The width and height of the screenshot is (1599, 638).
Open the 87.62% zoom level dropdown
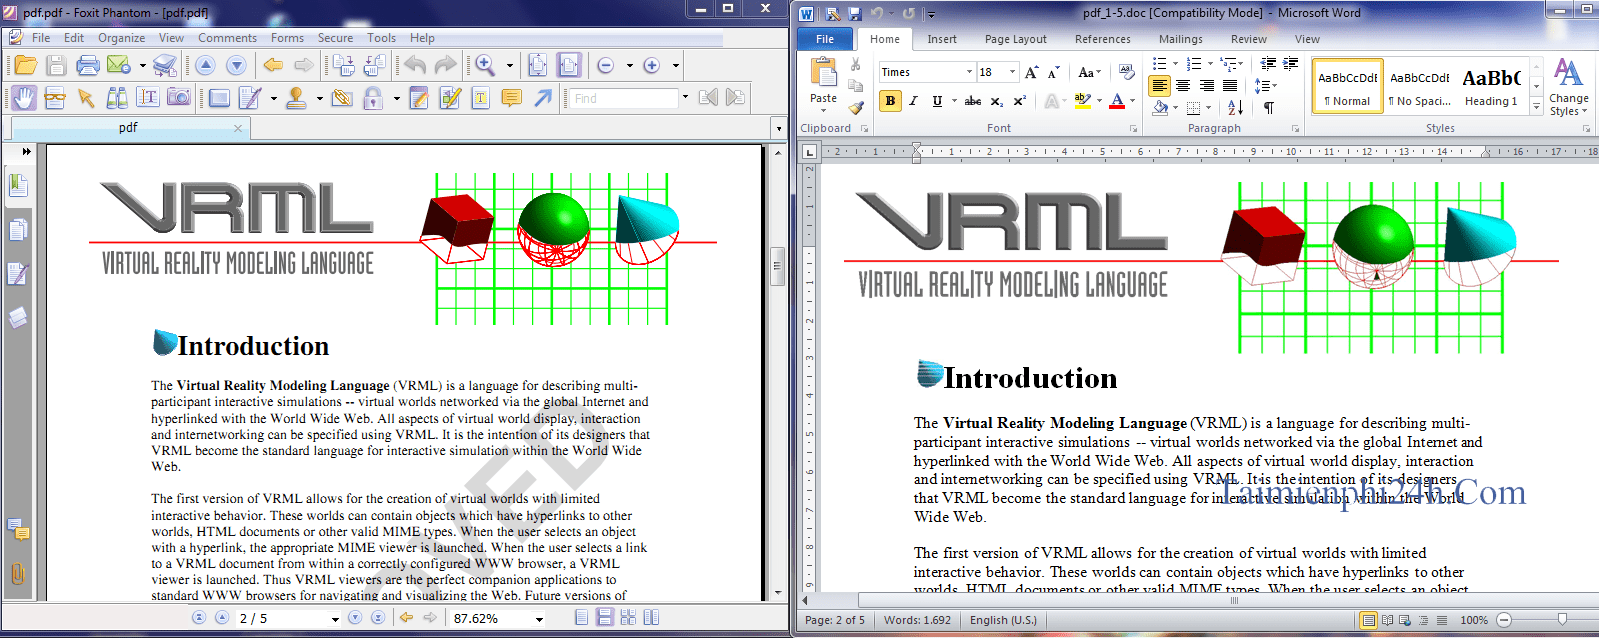(539, 619)
